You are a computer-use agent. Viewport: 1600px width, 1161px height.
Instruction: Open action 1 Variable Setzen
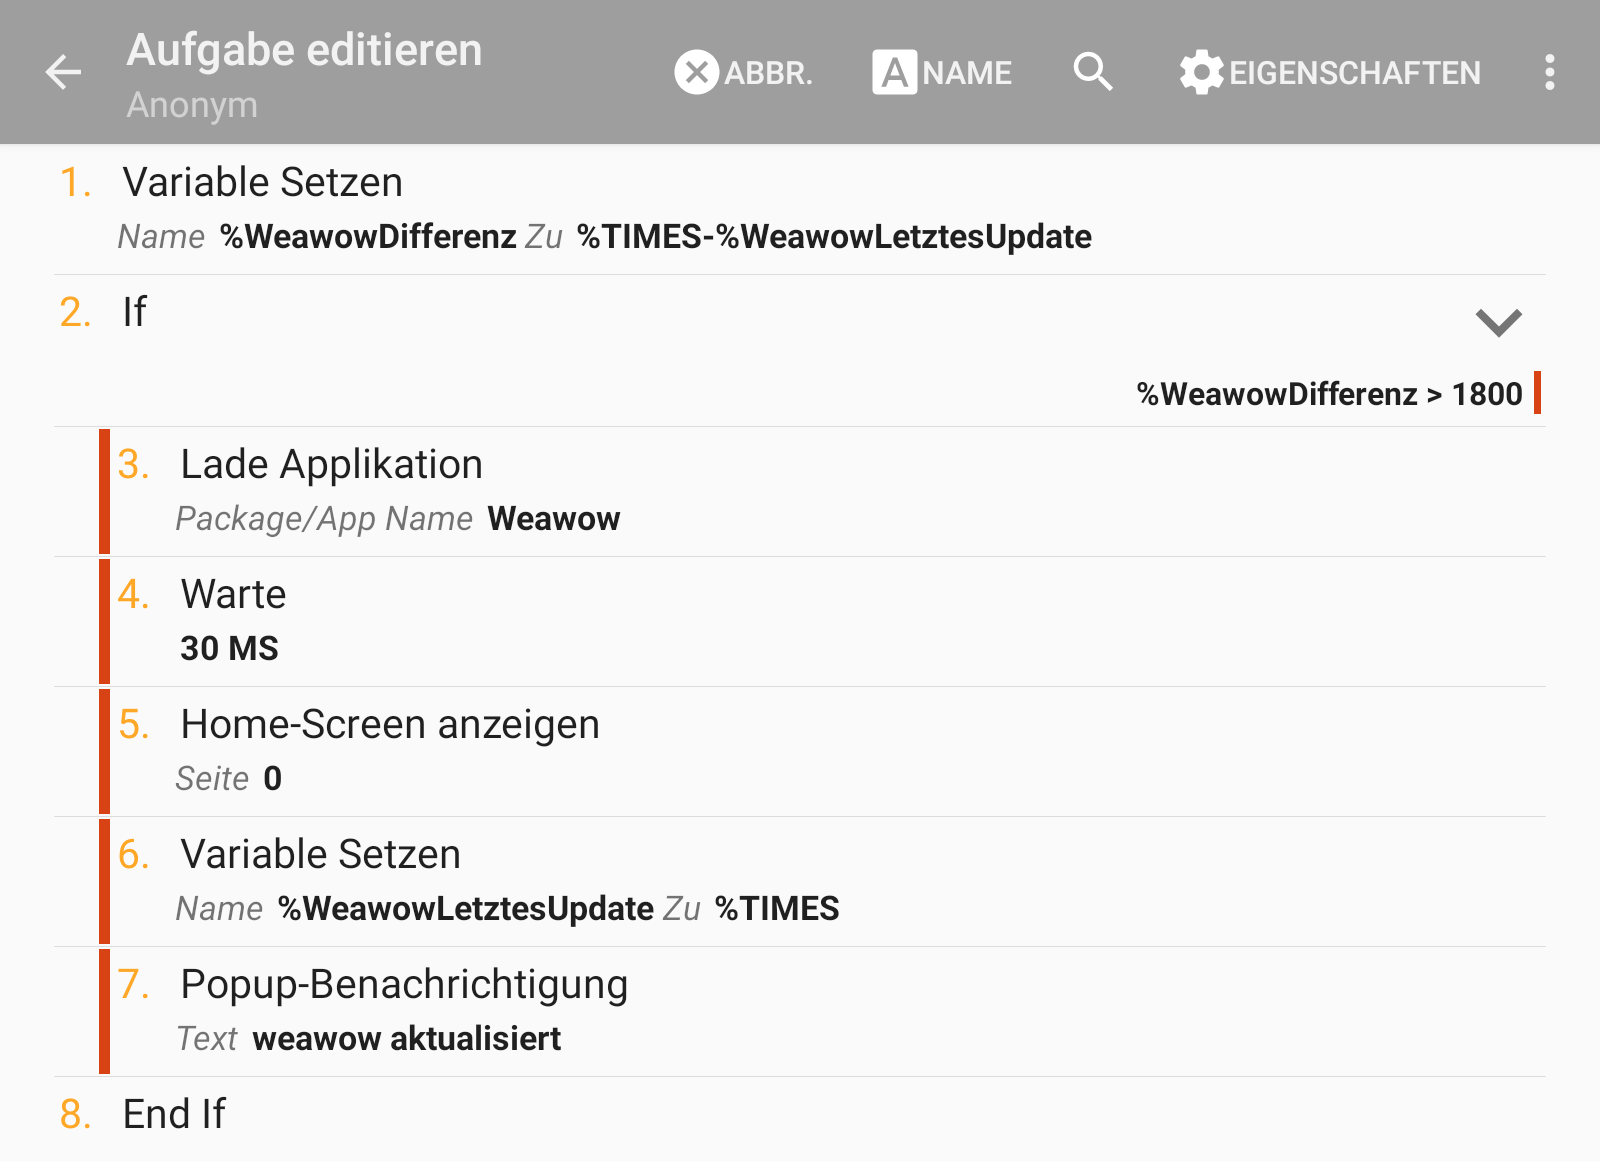coord(800,209)
